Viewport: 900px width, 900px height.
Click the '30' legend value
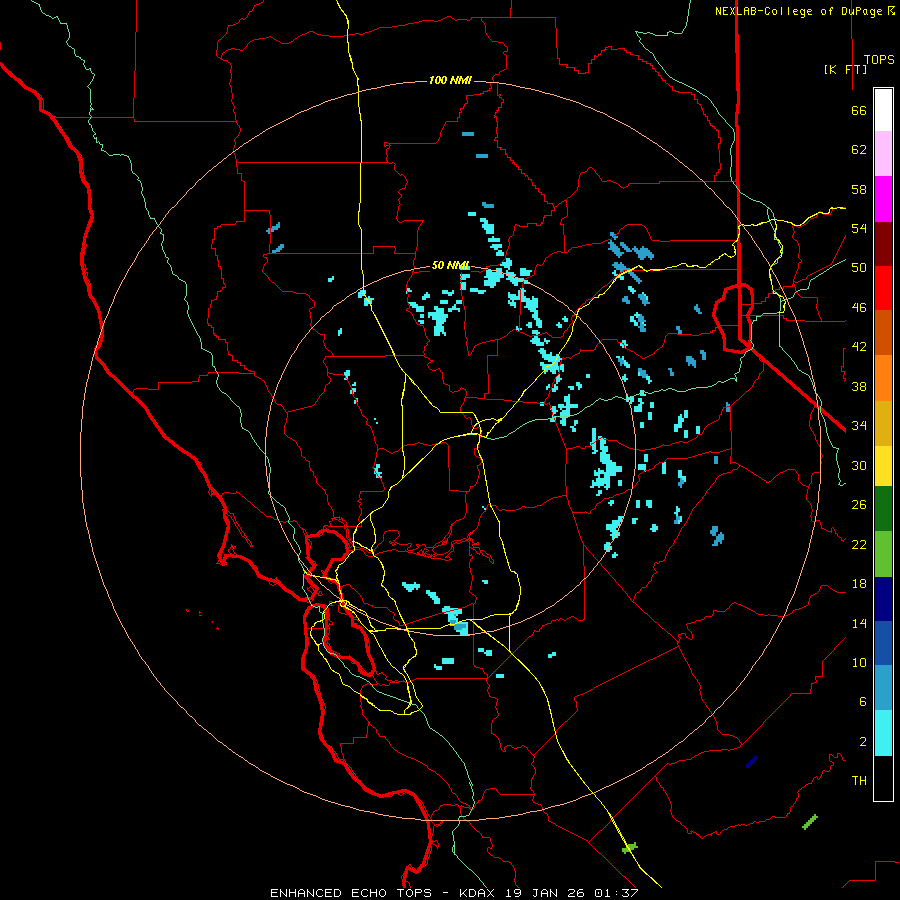[859, 465]
